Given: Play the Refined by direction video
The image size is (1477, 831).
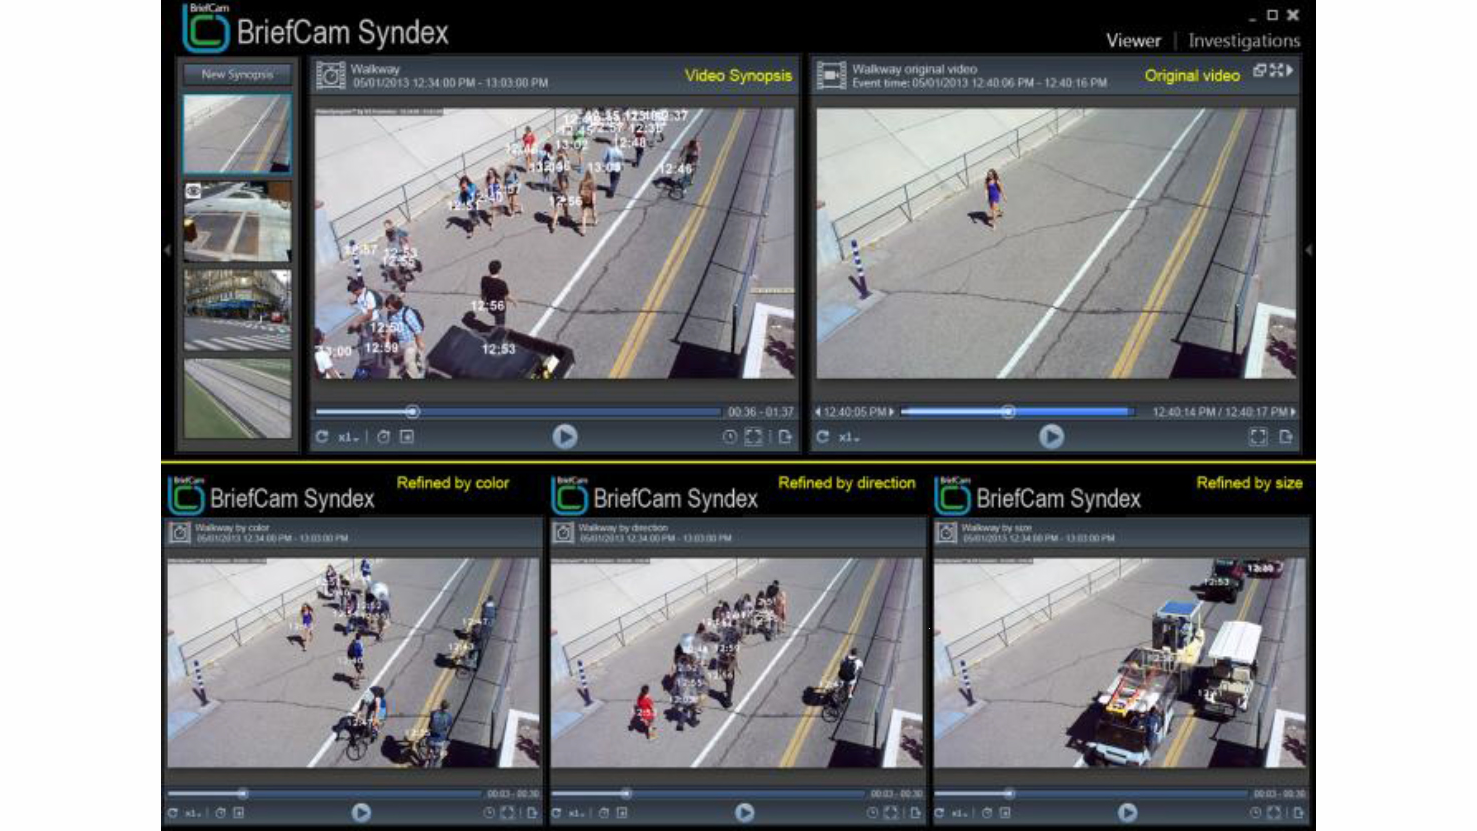Looking at the screenshot, I should [x=744, y=813].
